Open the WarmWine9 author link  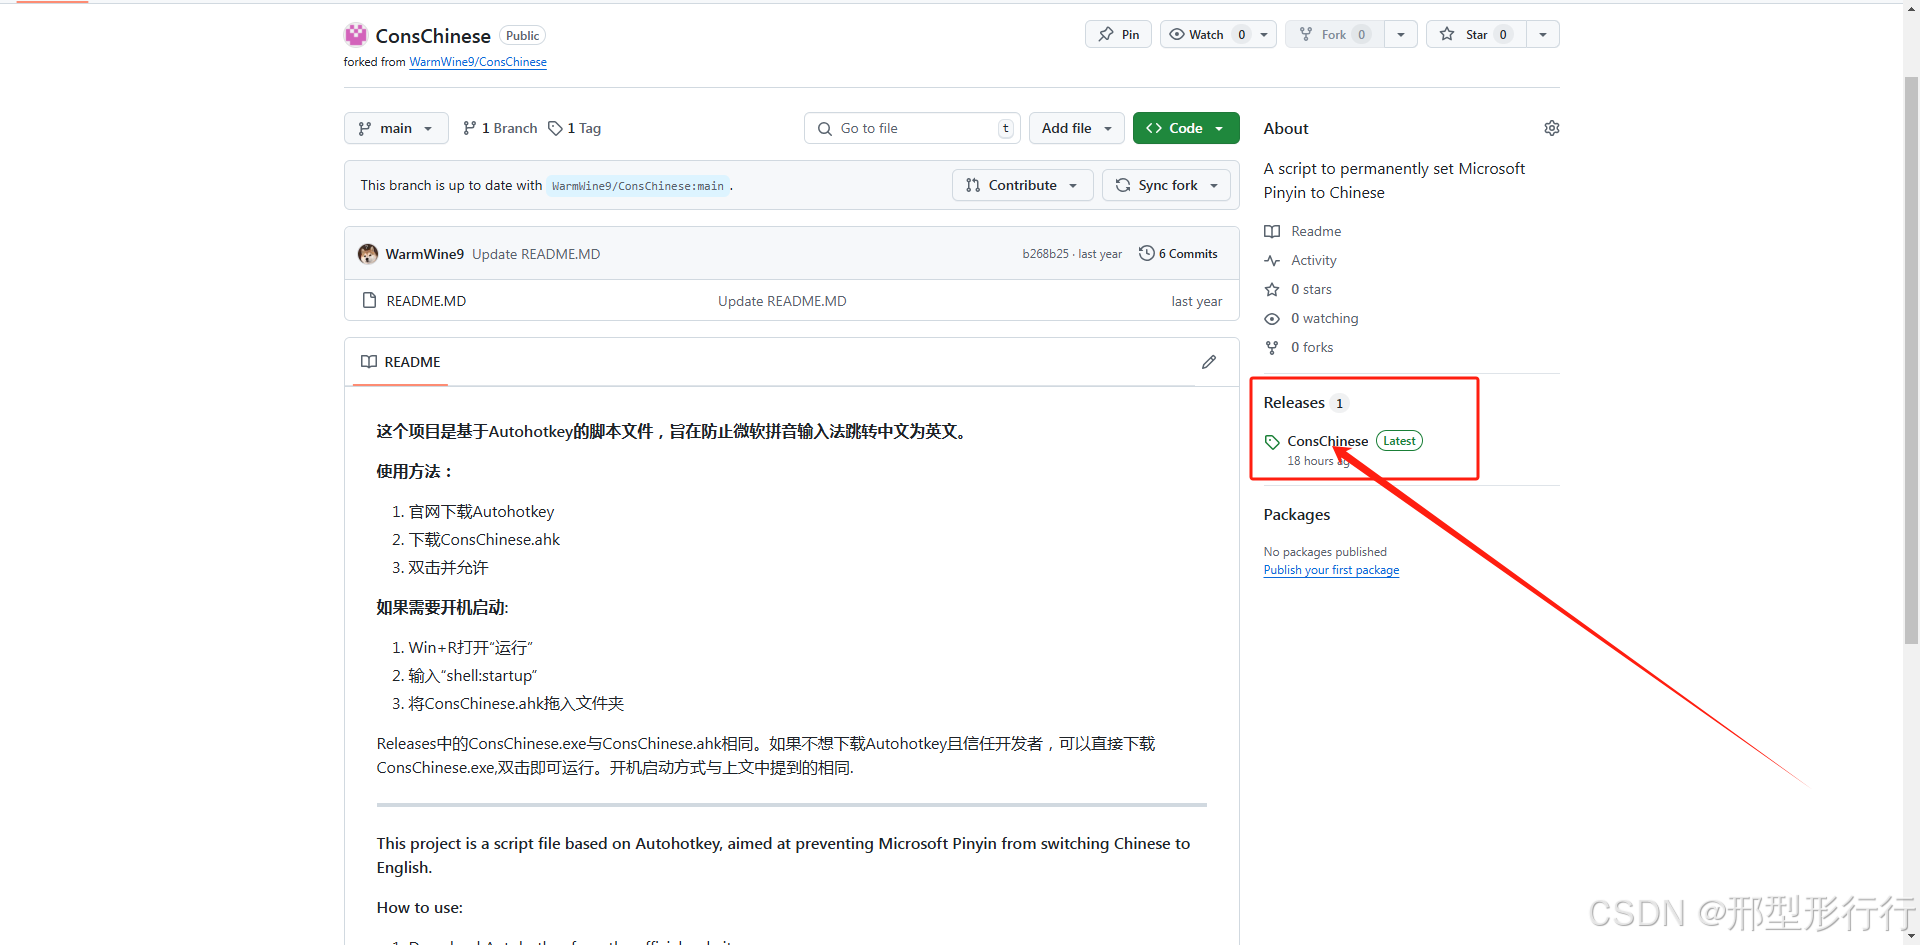pos(425,254)
